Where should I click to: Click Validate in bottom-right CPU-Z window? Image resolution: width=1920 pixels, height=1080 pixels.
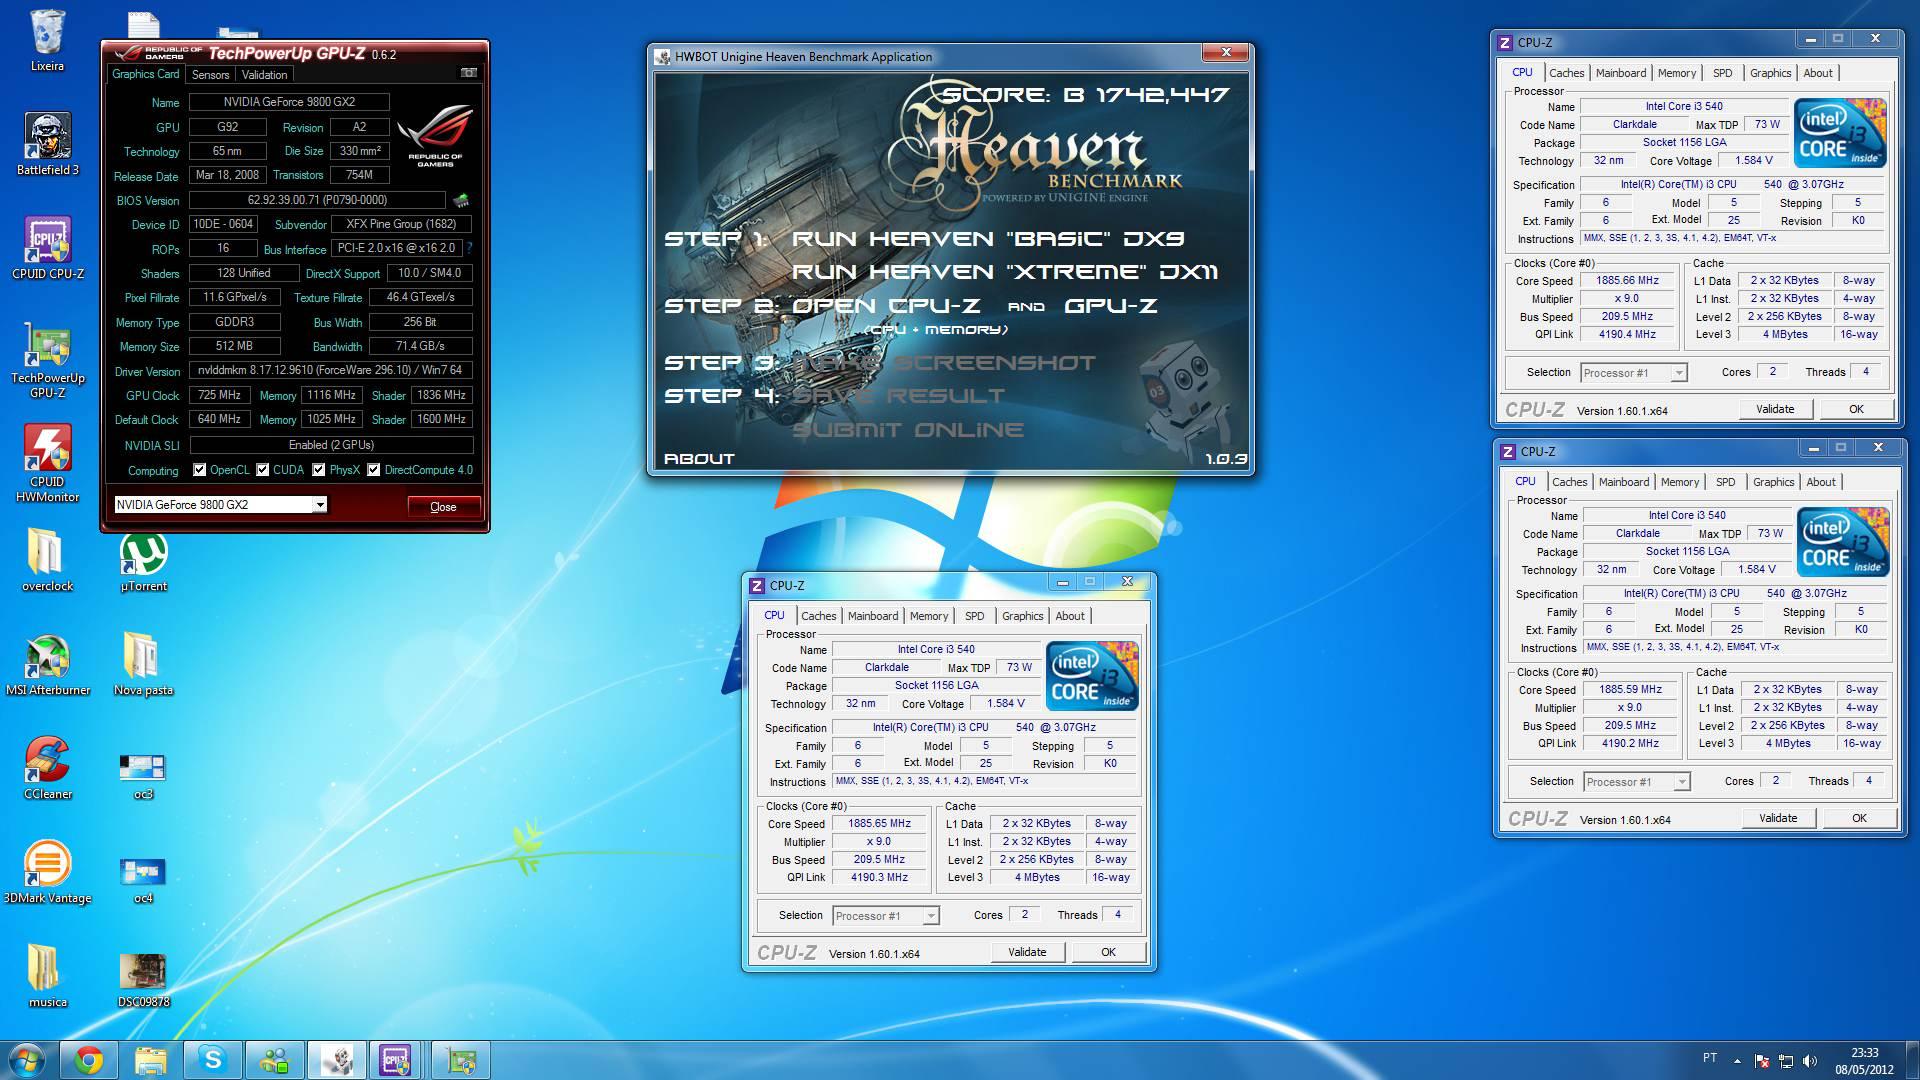click(1778, 818)
